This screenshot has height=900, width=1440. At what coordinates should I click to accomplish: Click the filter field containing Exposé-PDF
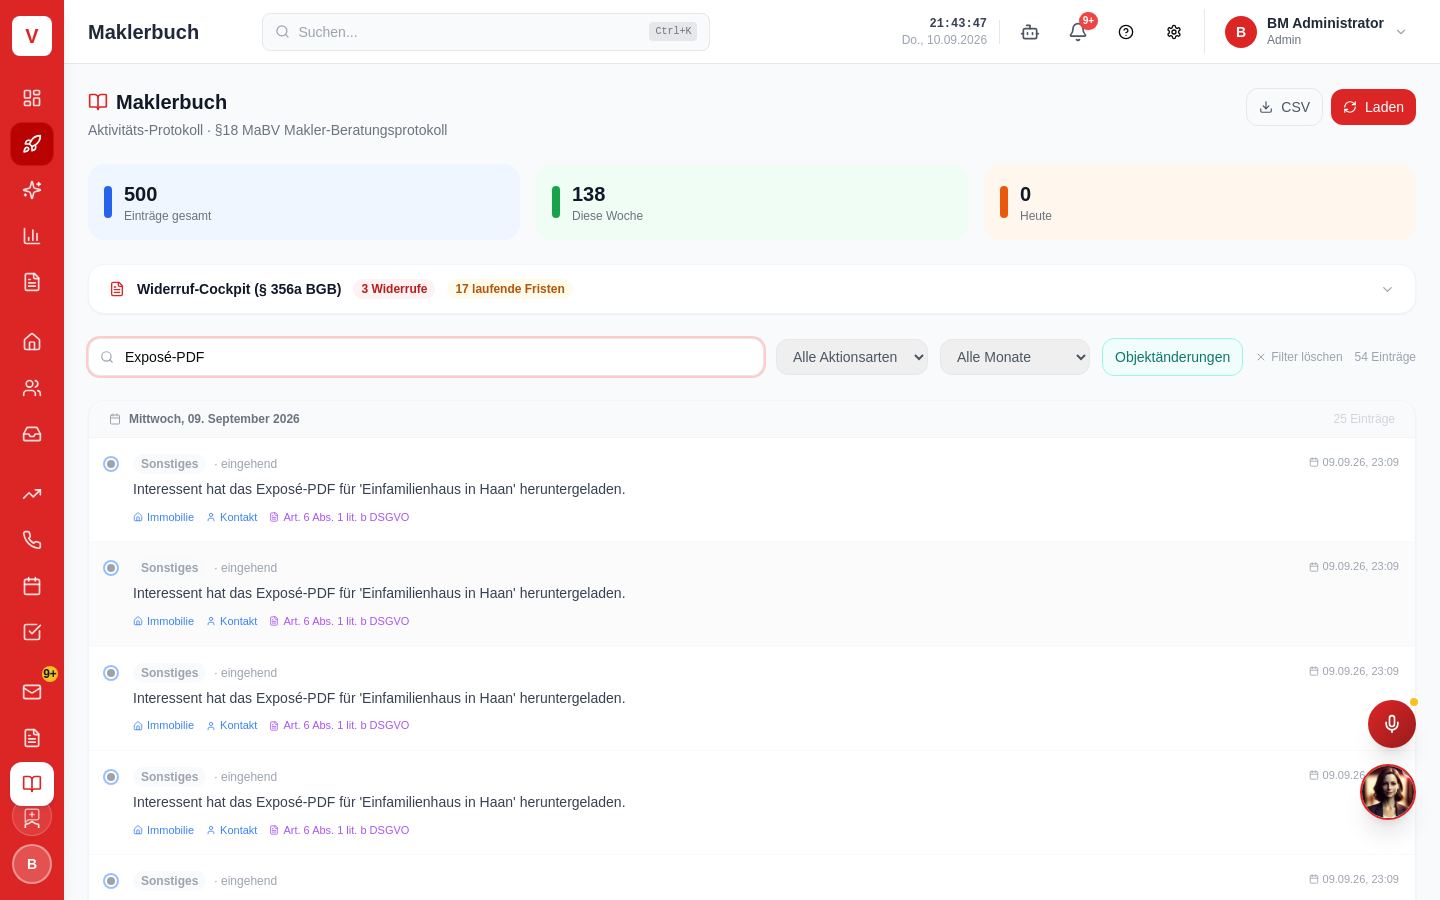coord(426,357)
